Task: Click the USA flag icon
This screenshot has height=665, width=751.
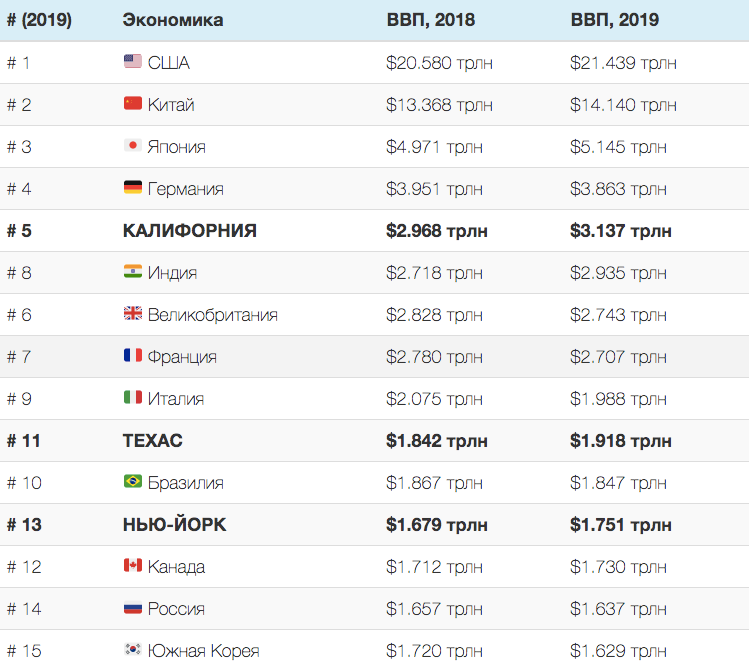Action: 133,61
